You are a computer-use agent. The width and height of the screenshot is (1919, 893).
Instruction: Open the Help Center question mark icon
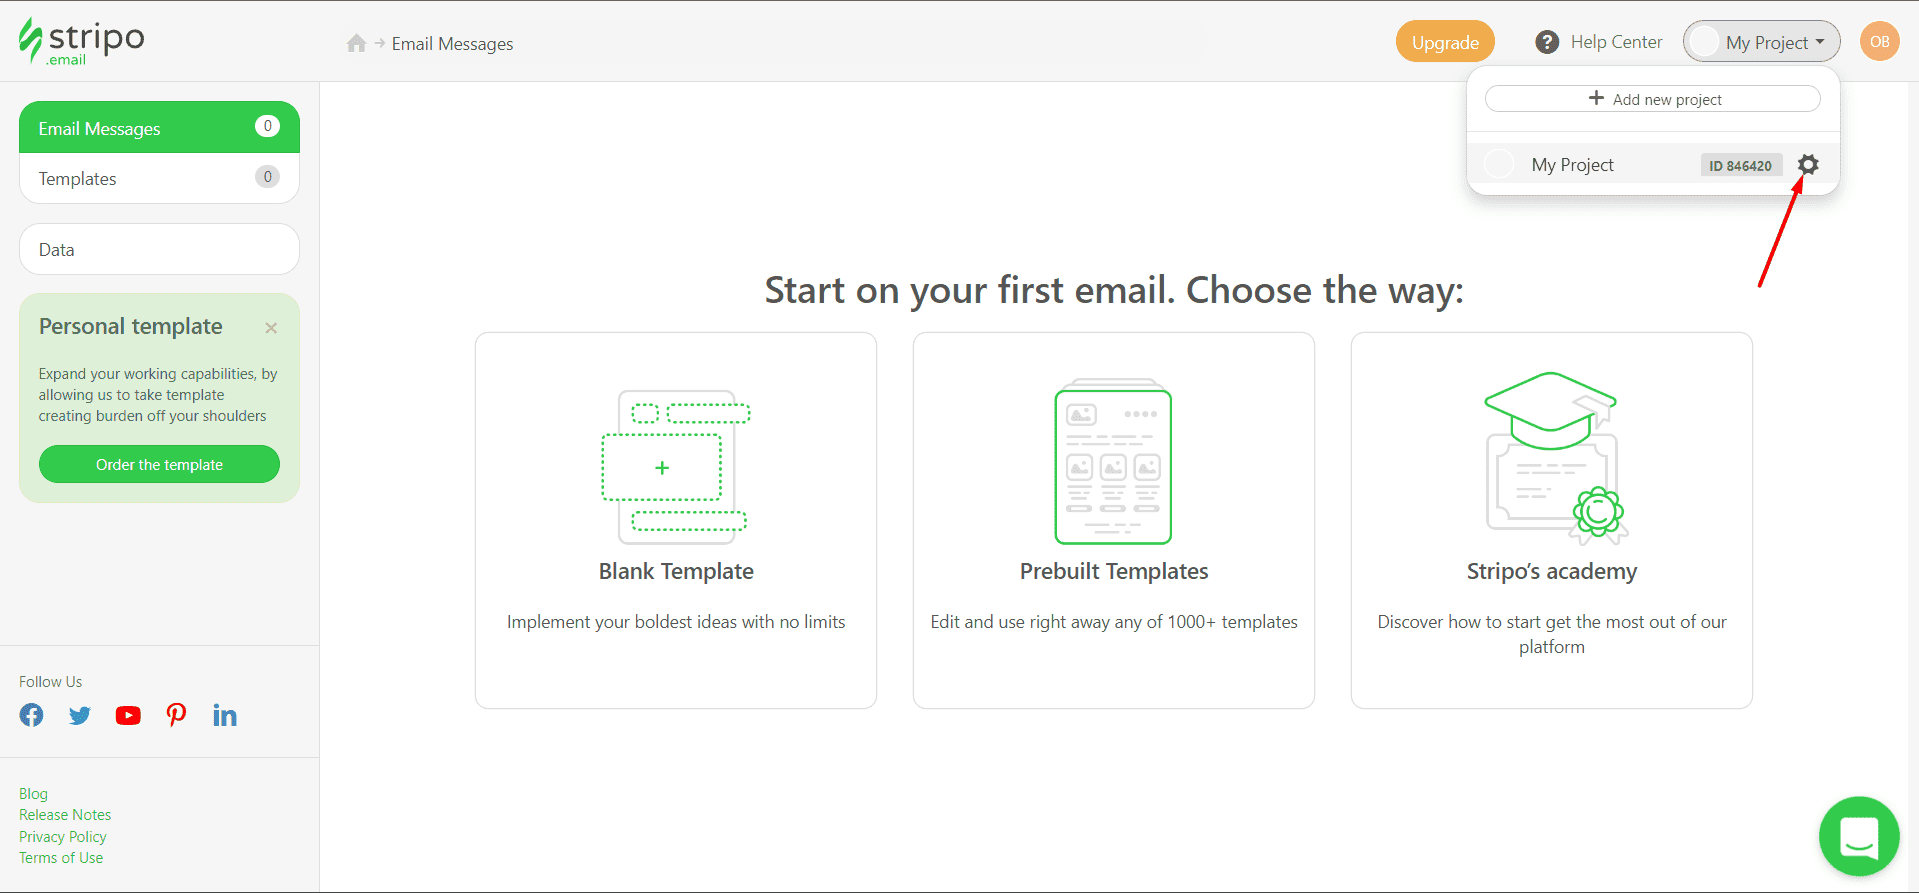pos(1546,42)
